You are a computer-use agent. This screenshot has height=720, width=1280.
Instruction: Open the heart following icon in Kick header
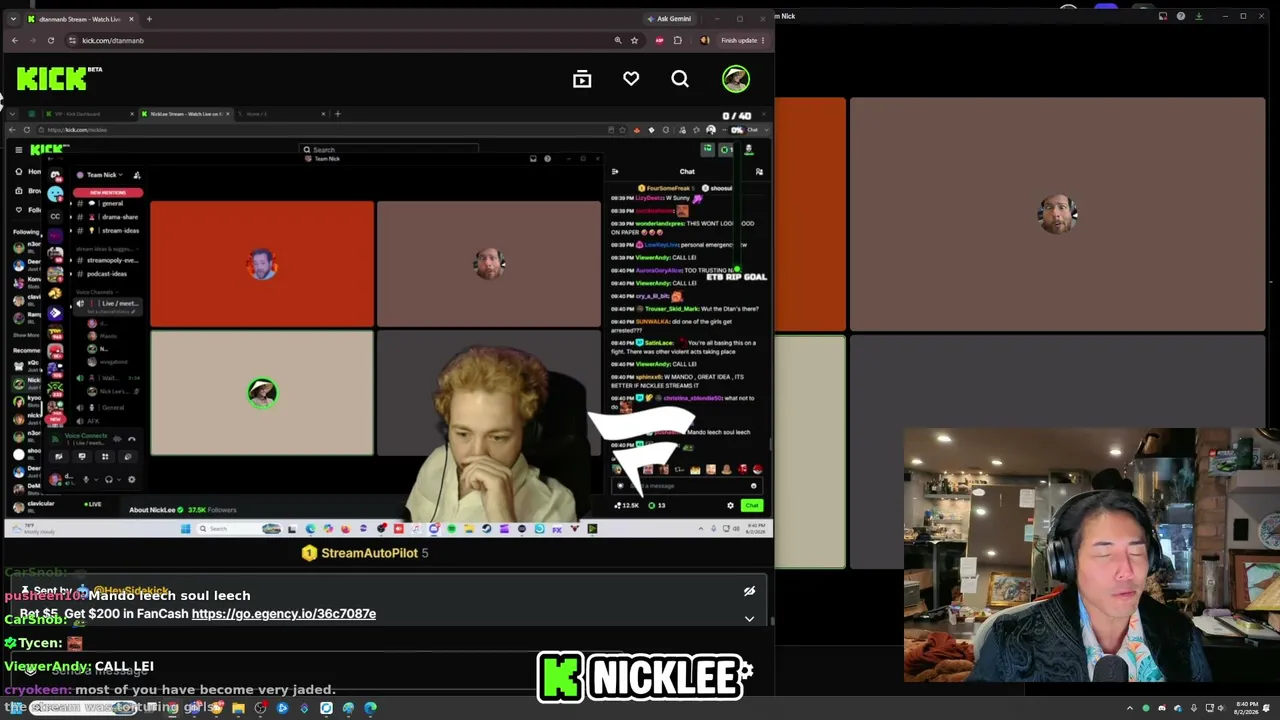tap(631, 79)
